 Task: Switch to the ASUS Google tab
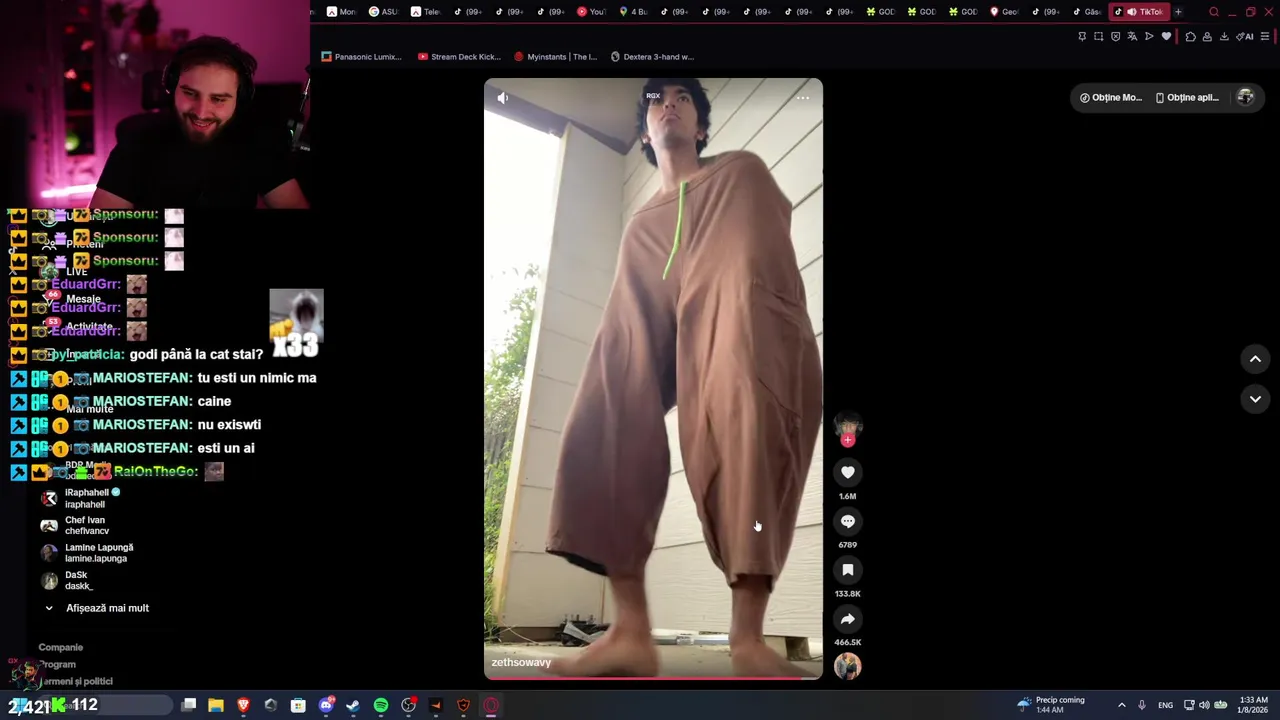pyautogui.click(x=383, y=12)
